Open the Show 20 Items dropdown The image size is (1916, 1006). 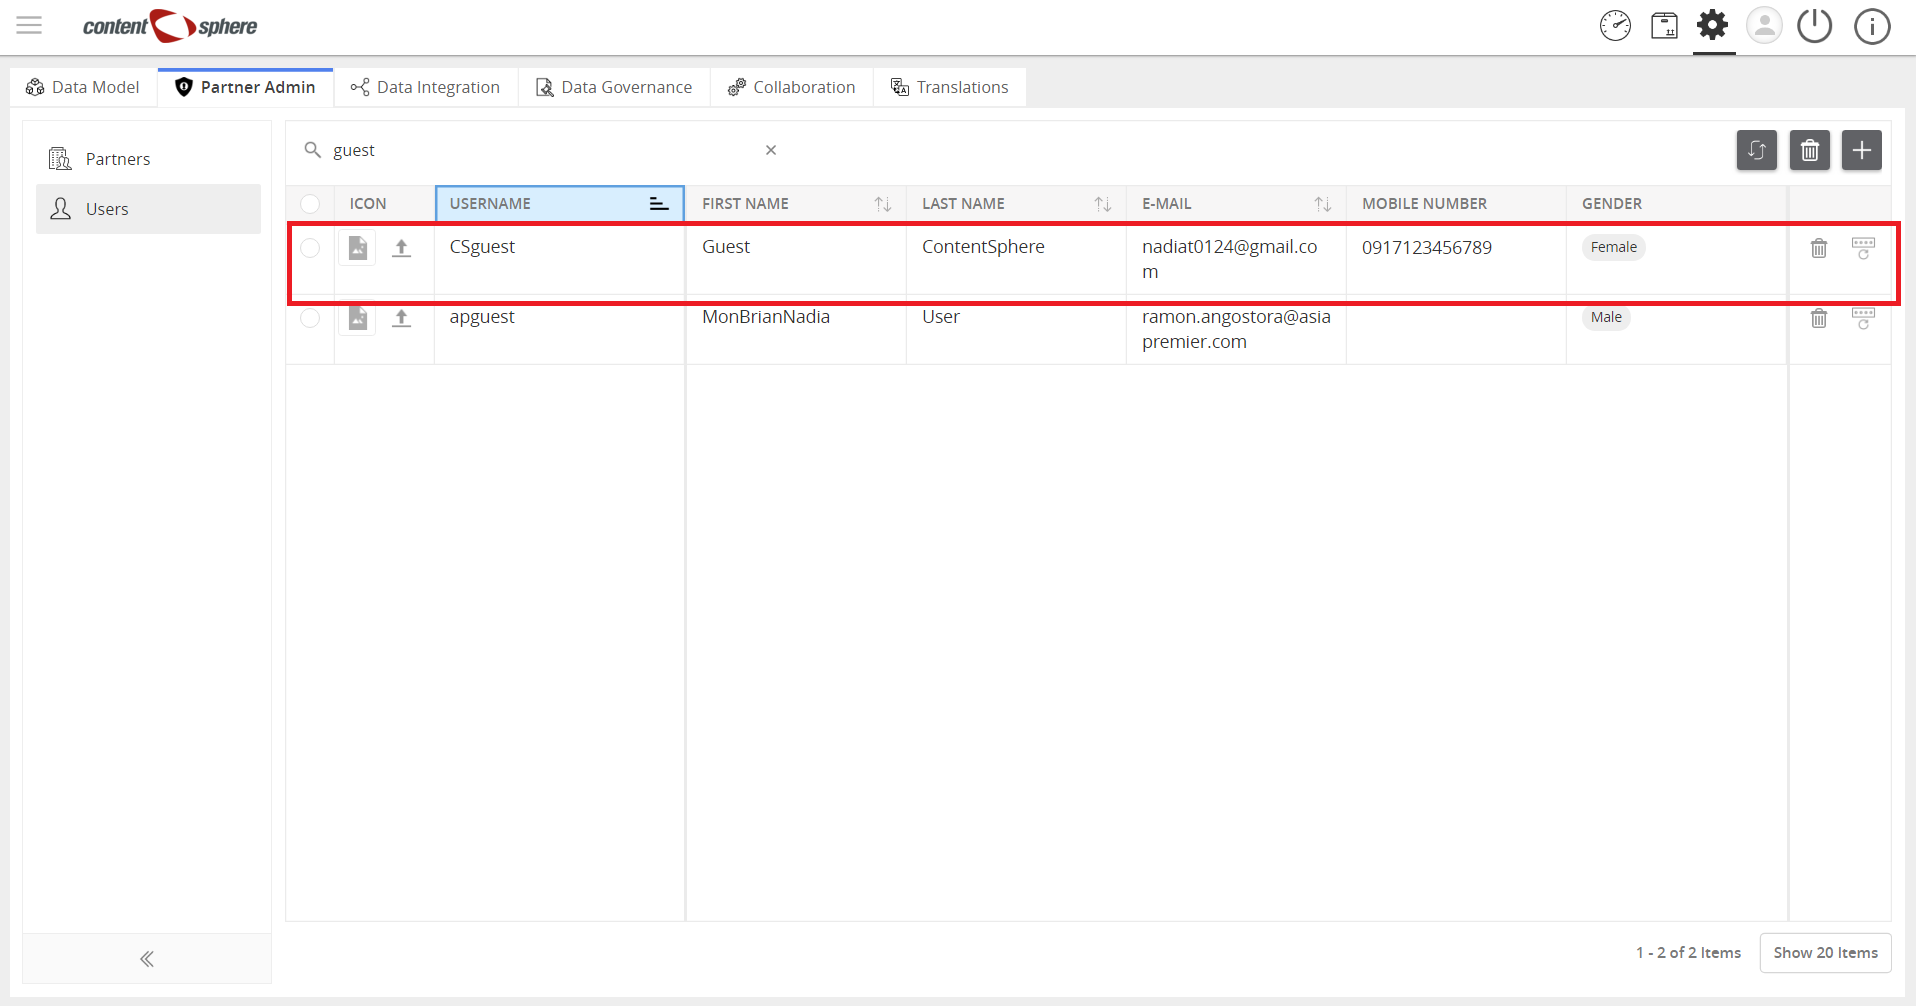point(1825,953)
